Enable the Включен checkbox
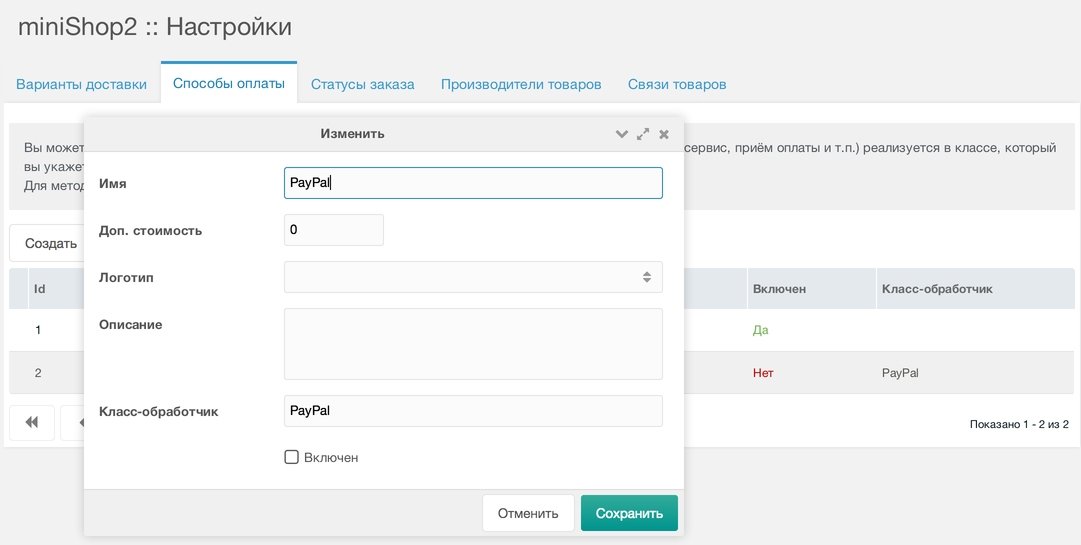This screenshot has width=1081, height=545. point(292,457)
